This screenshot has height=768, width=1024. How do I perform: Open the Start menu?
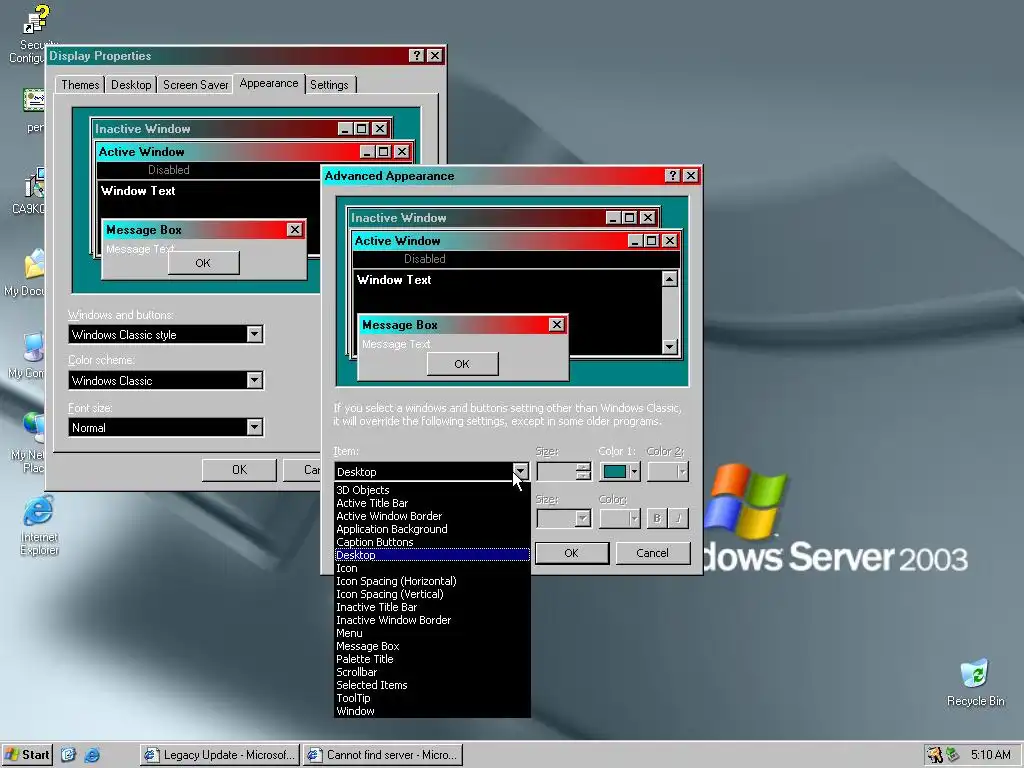(27, 755)
